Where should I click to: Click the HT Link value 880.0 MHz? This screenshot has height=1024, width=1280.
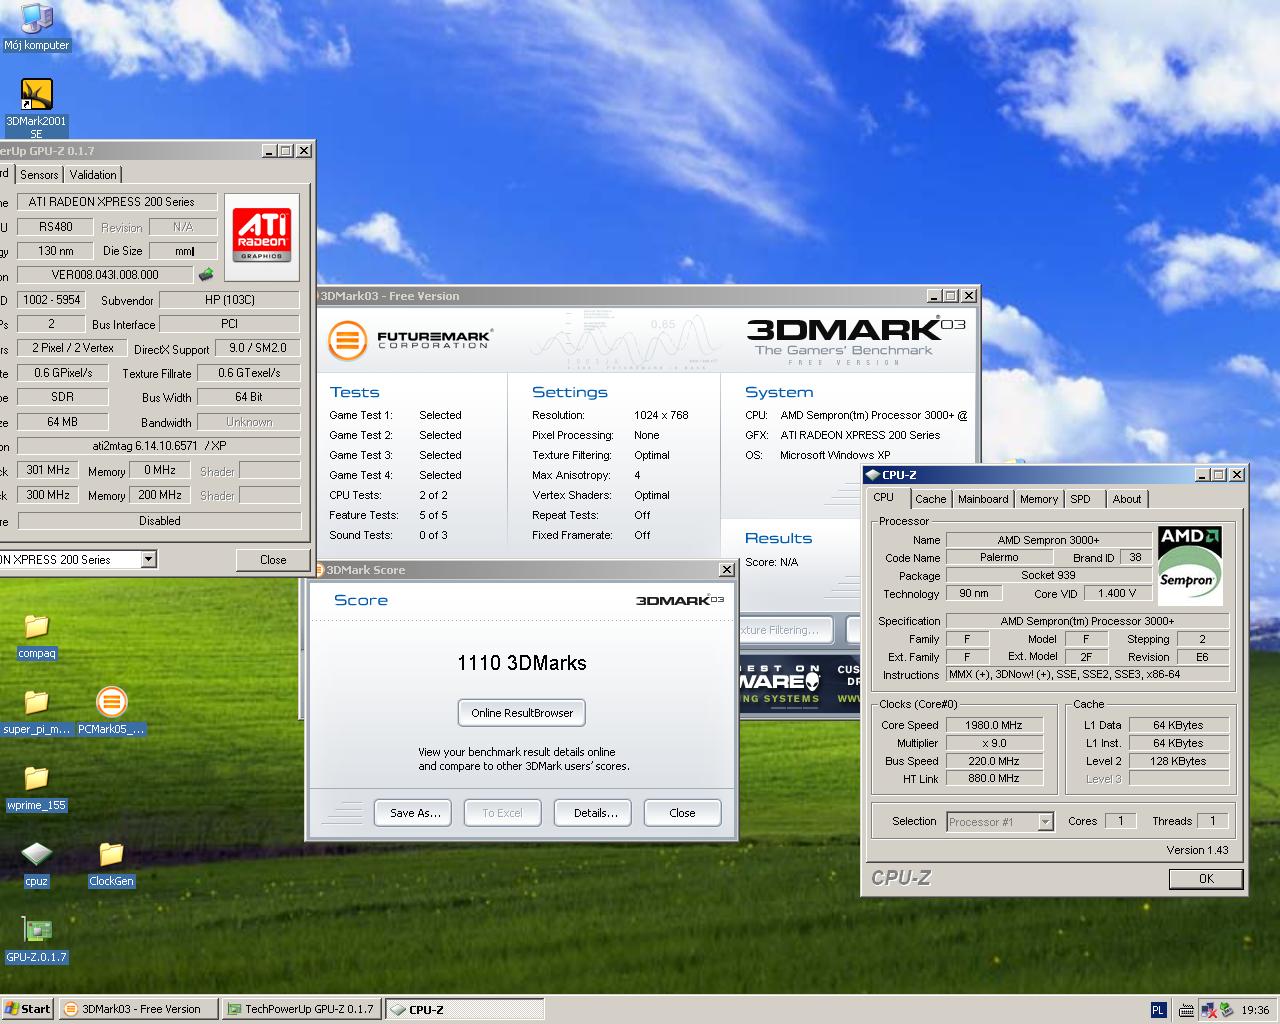pos(995,778)
